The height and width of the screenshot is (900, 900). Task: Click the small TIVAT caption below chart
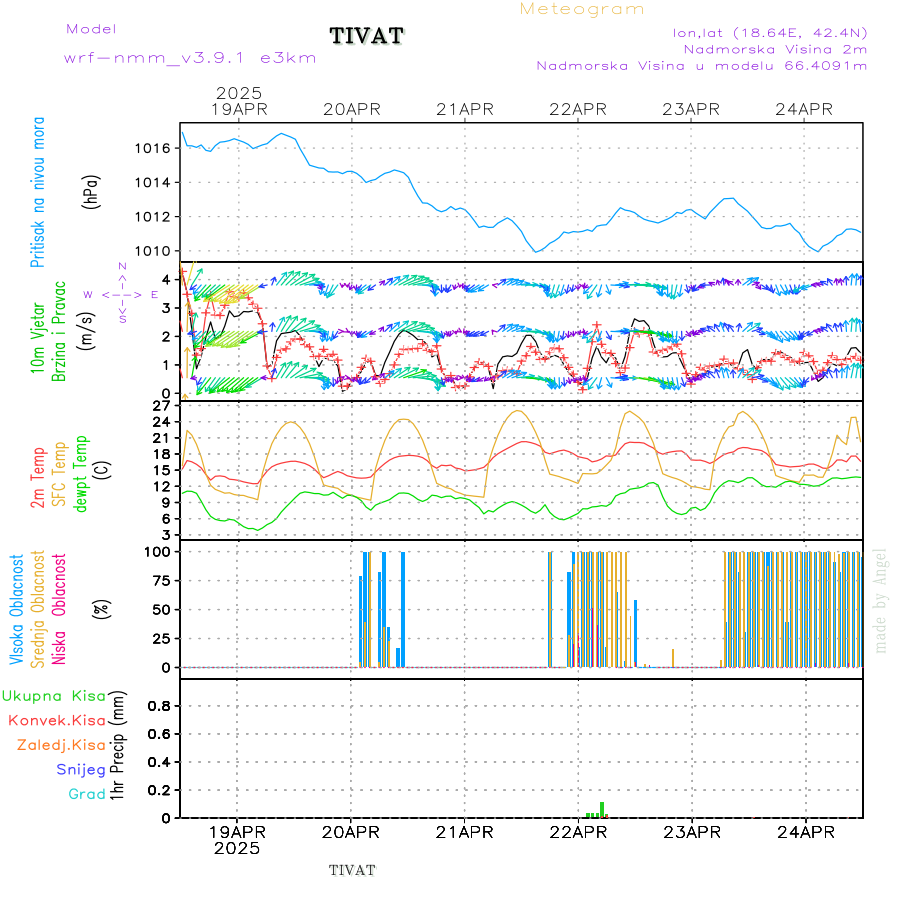(x=352, y=870)
